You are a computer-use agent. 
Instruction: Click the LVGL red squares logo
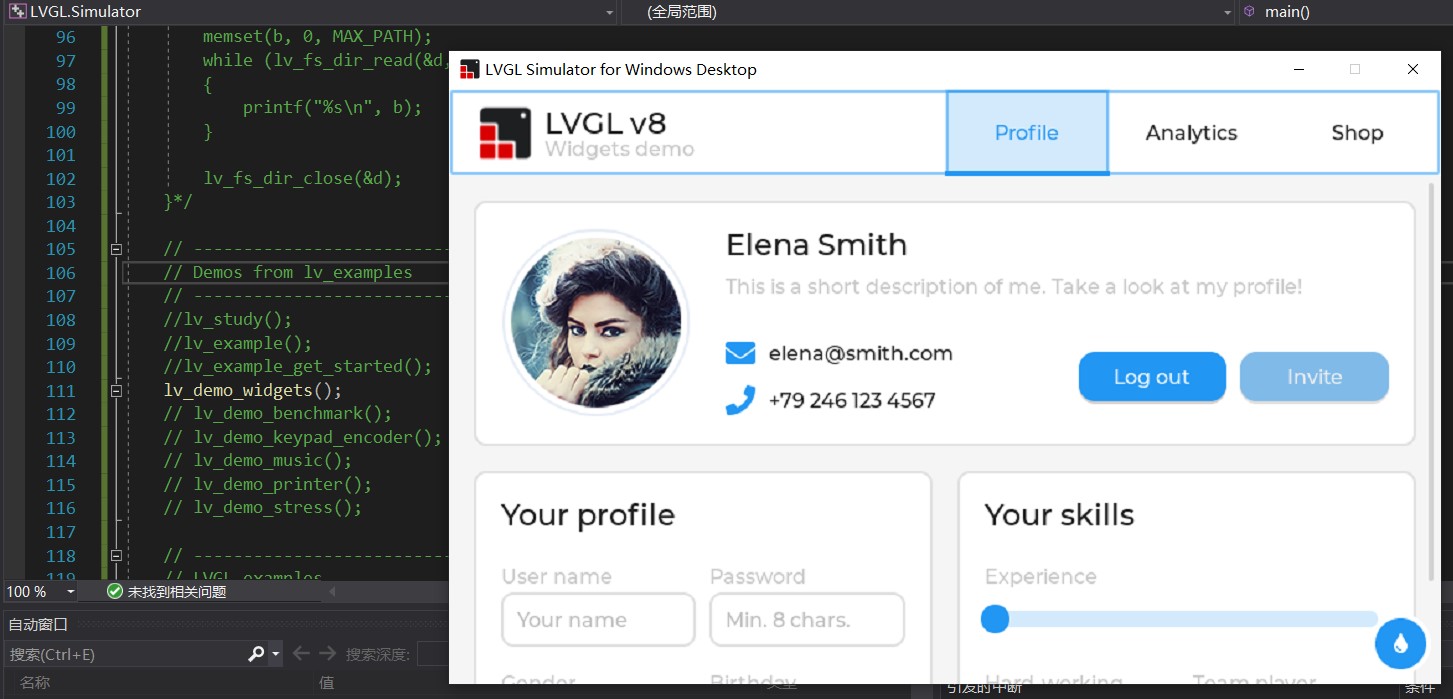click(505, 133)
